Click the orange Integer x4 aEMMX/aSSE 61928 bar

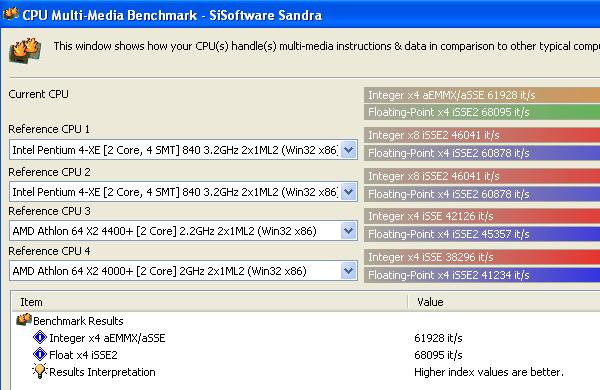tap(482, 95)
